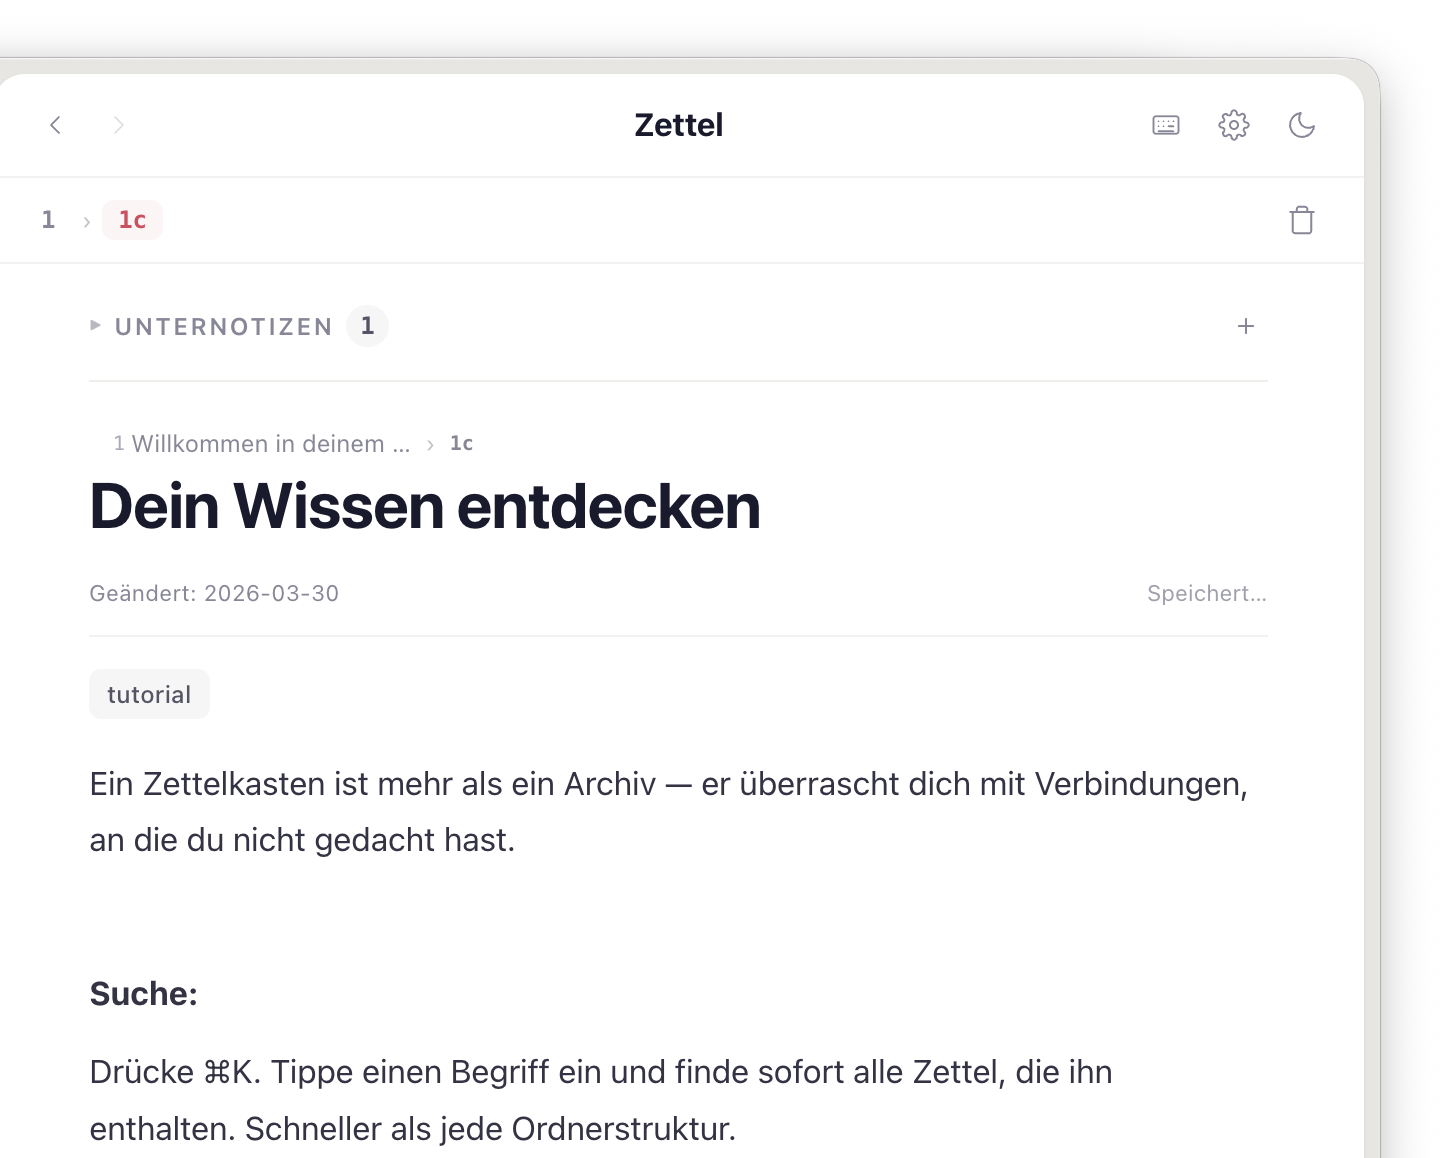Image resolution: width=1446 pixels, height=1158 pixels.
Task: Click the paragraph starting Ein Zettelkasten ist mehr
Action: click(x=669, y=812)
